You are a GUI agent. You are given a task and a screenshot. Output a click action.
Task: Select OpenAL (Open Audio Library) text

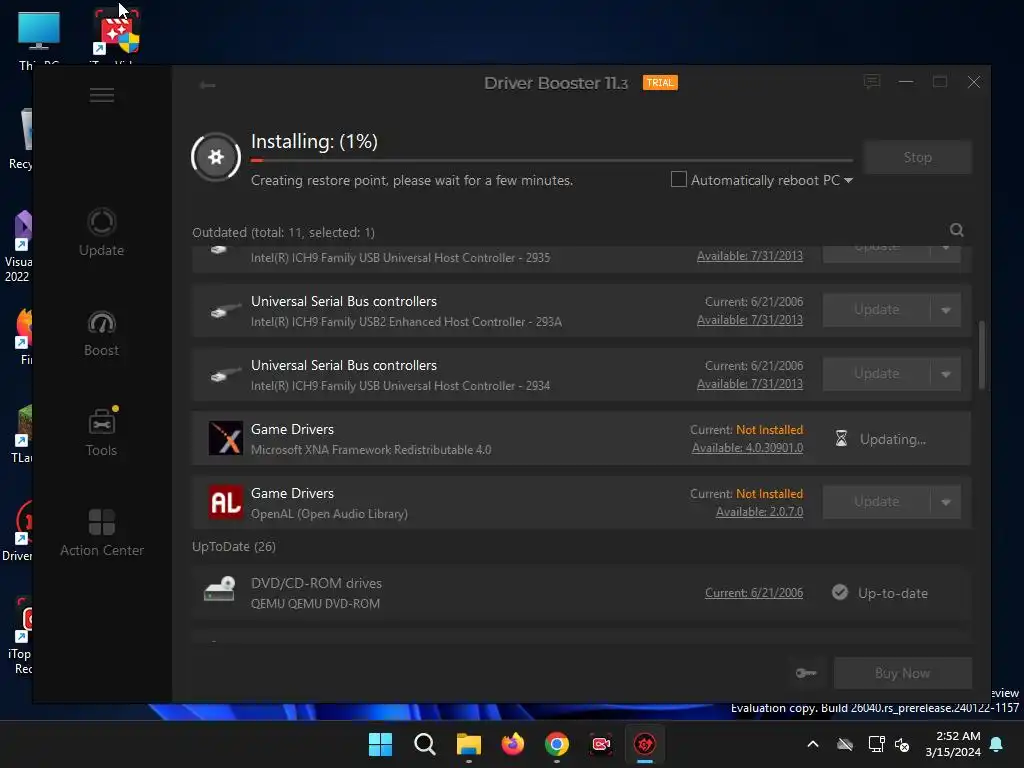click(329, 514)
